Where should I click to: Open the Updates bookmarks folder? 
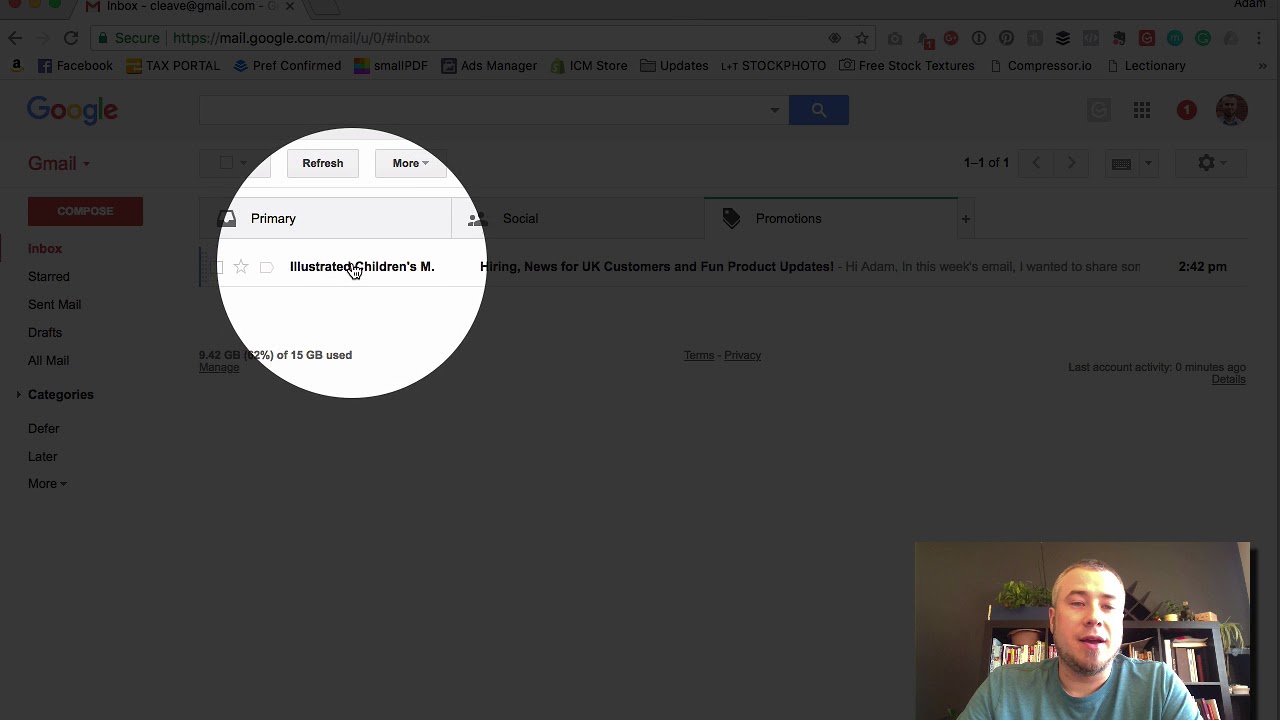(674, 66)
